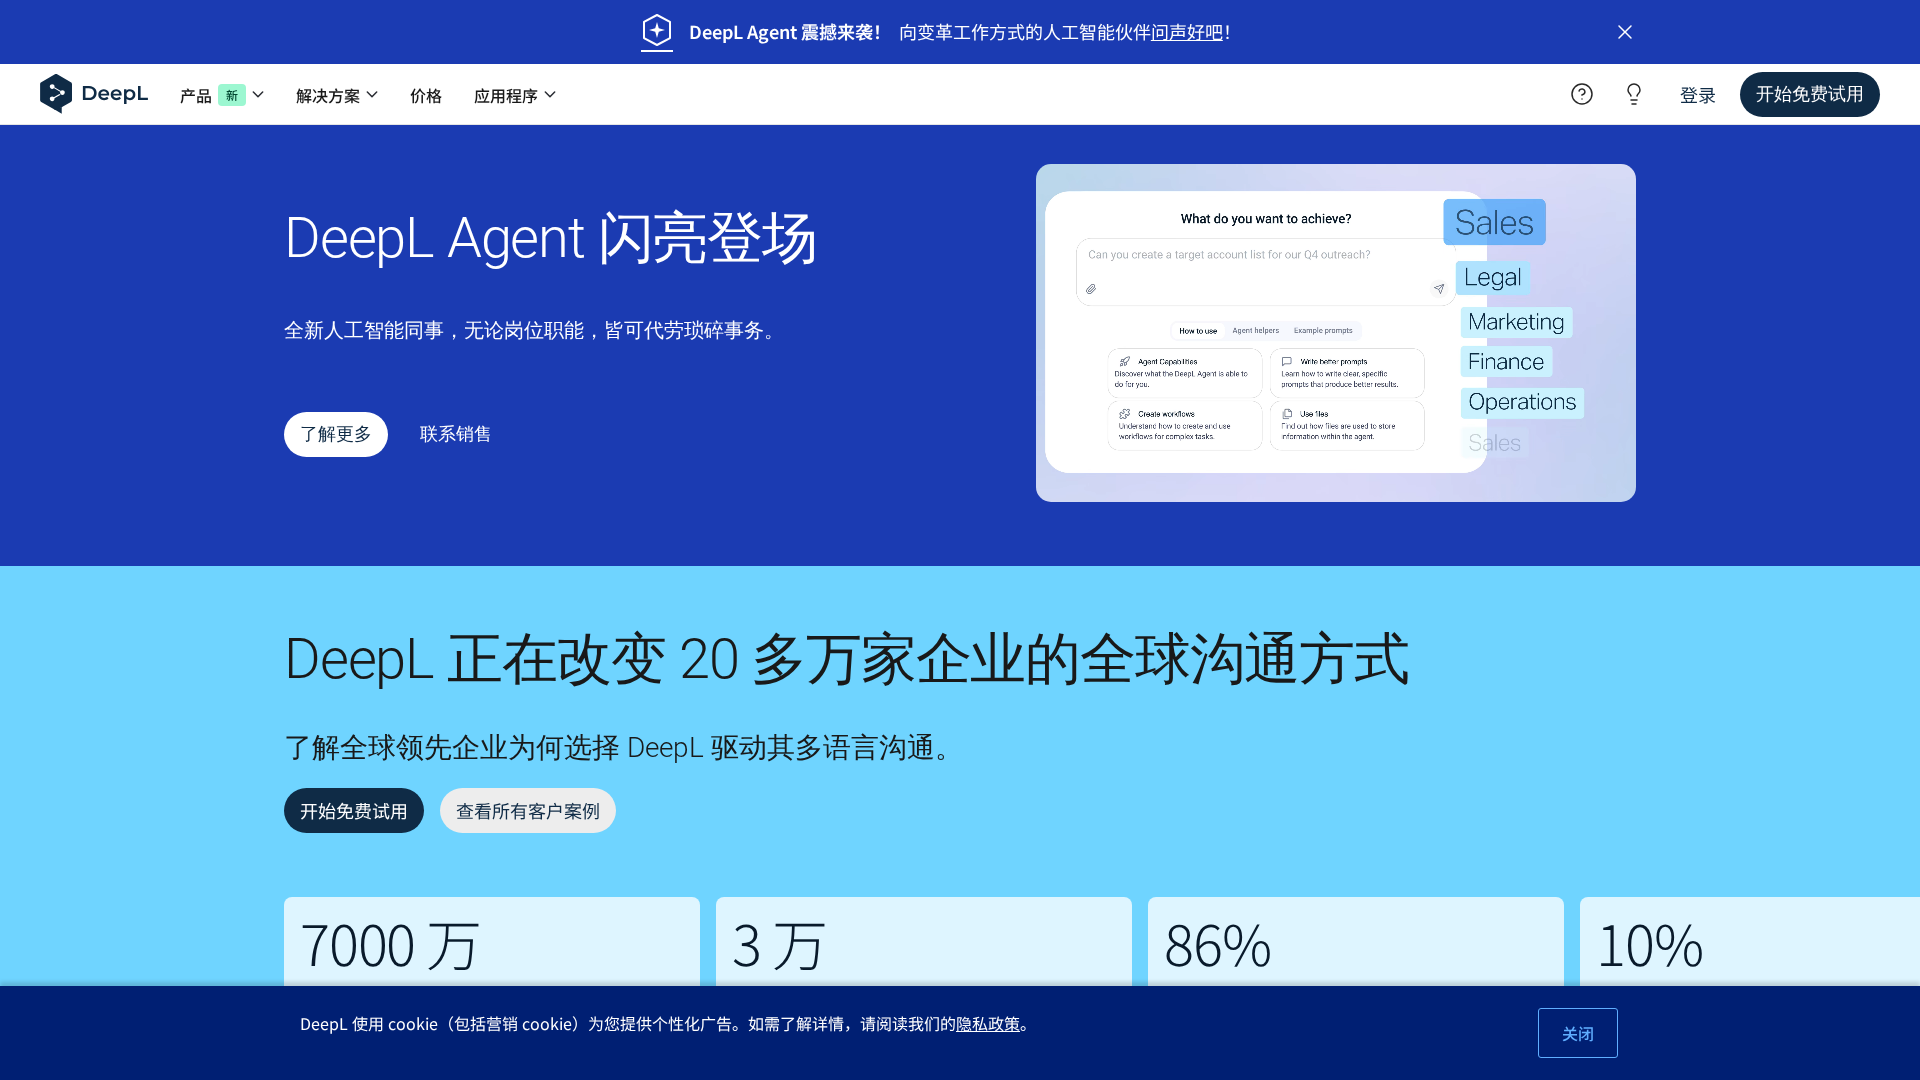
Task: Click the lightbulb ideas icon
Action: click(x=1634, y=94)
